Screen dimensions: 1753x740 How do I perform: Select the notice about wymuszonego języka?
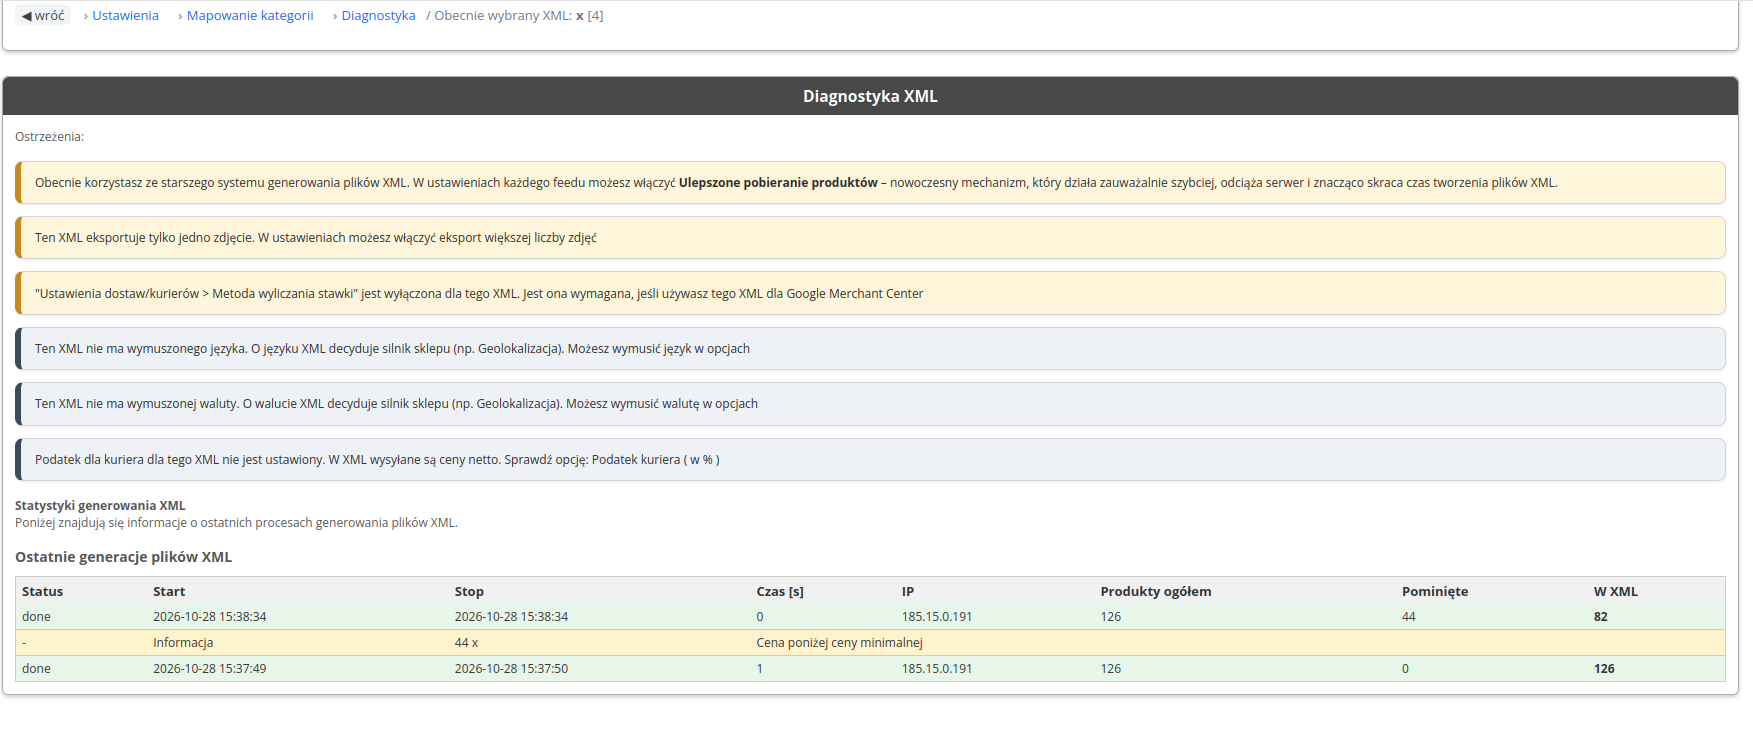tap(870, 349)
